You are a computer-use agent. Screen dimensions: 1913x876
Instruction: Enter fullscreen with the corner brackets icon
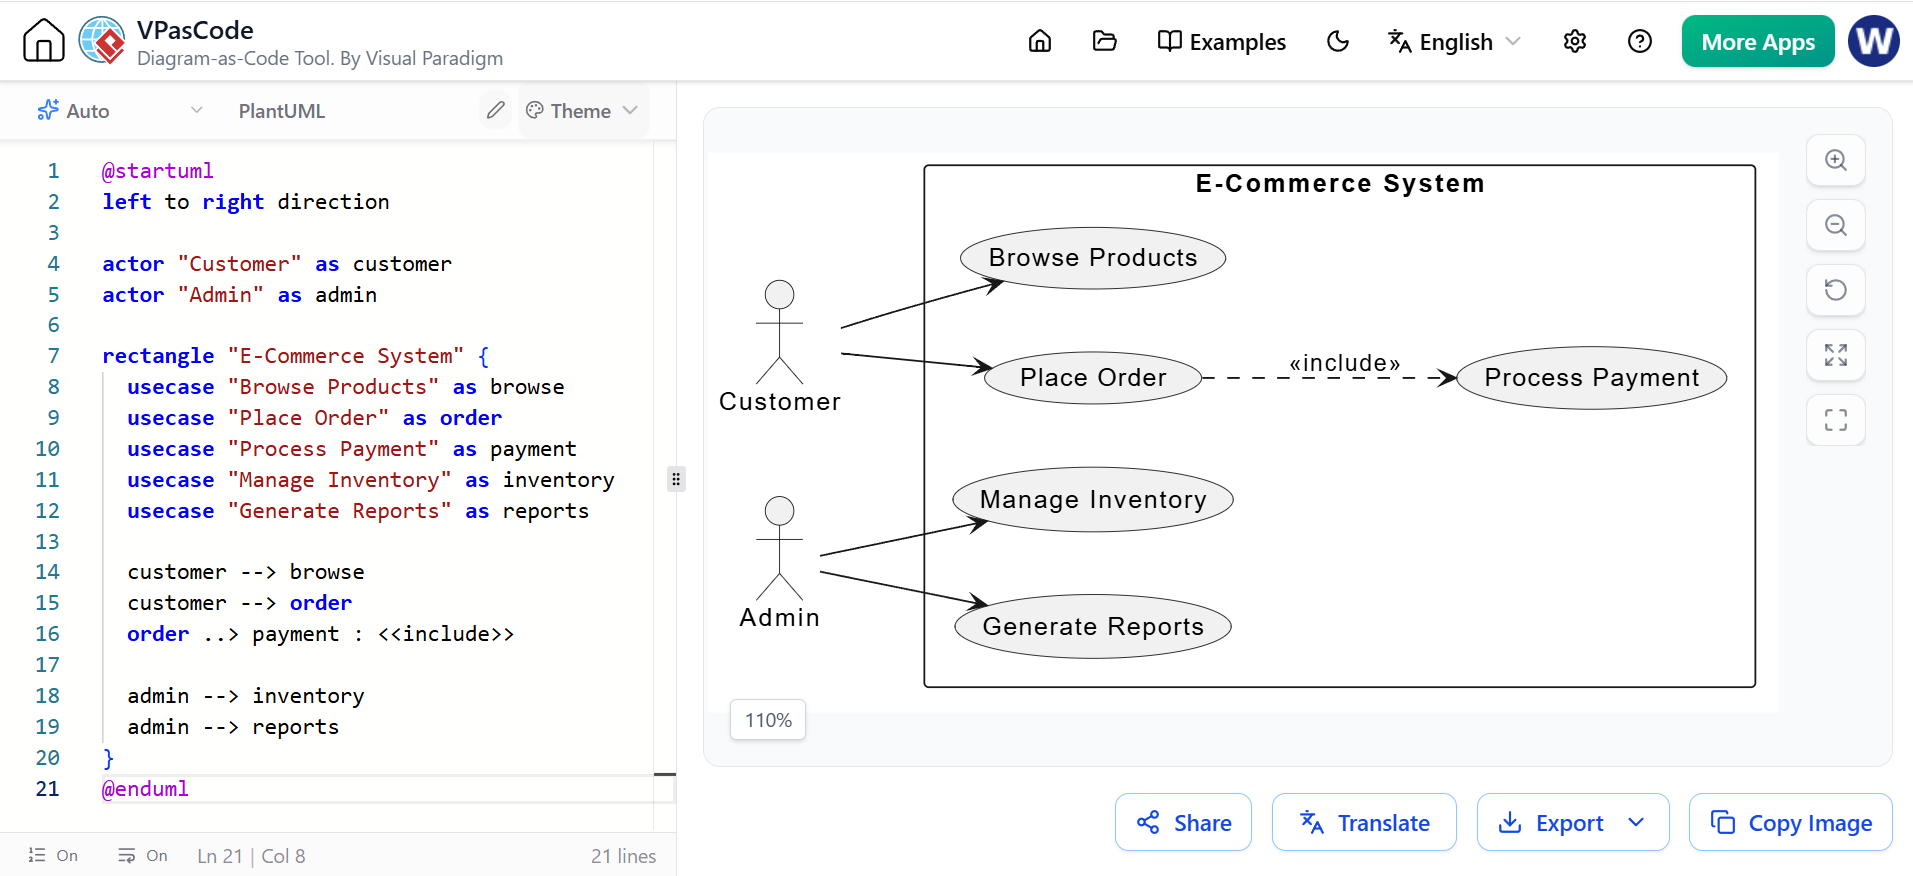1836,420
